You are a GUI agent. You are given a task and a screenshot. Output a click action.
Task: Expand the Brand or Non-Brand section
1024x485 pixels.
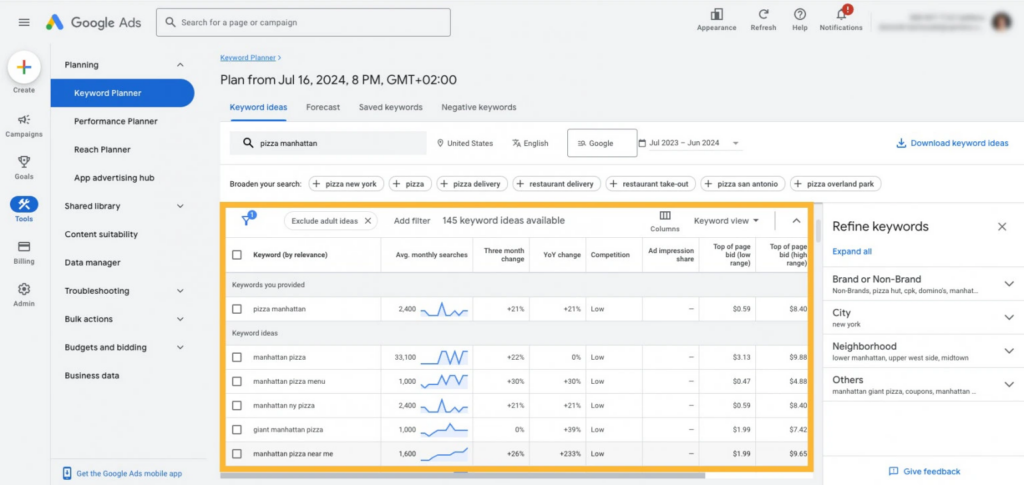[1008, 284]
